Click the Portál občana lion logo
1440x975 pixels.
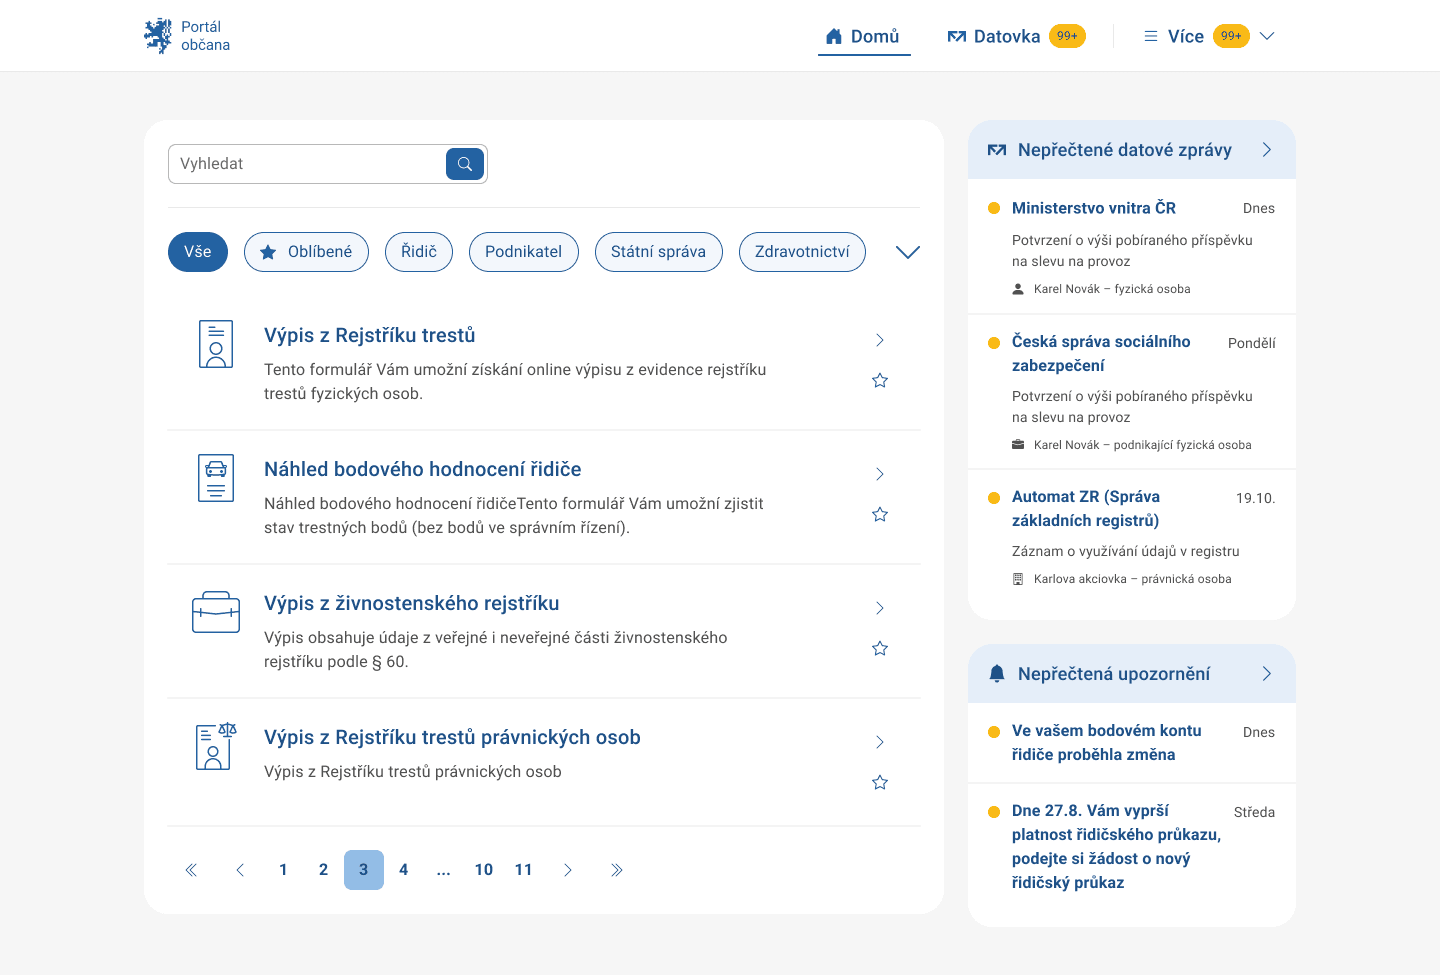coord(159,35)
